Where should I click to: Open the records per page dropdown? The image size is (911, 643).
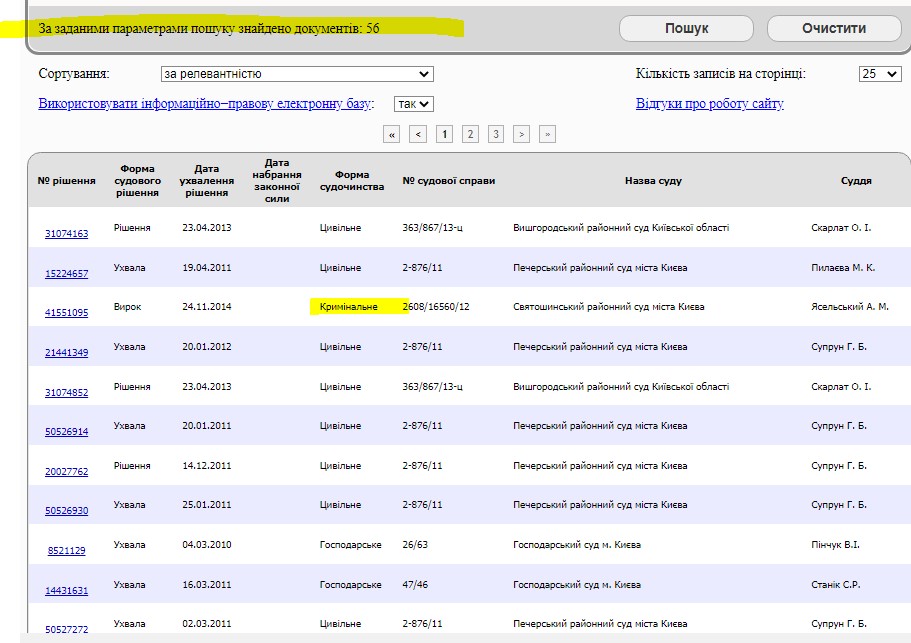tap(880, 74)
